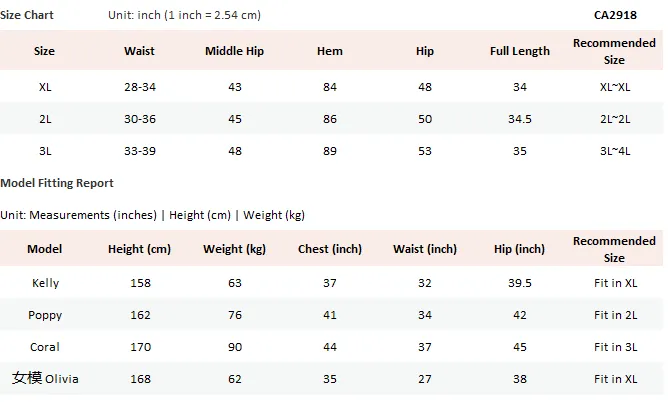Select the XL size row label

click(45, 87)
